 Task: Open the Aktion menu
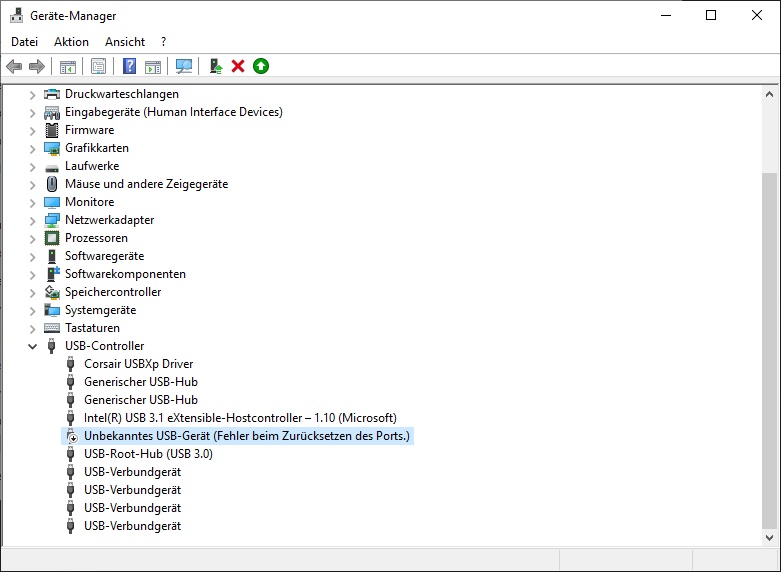click(x=71, y=42)
